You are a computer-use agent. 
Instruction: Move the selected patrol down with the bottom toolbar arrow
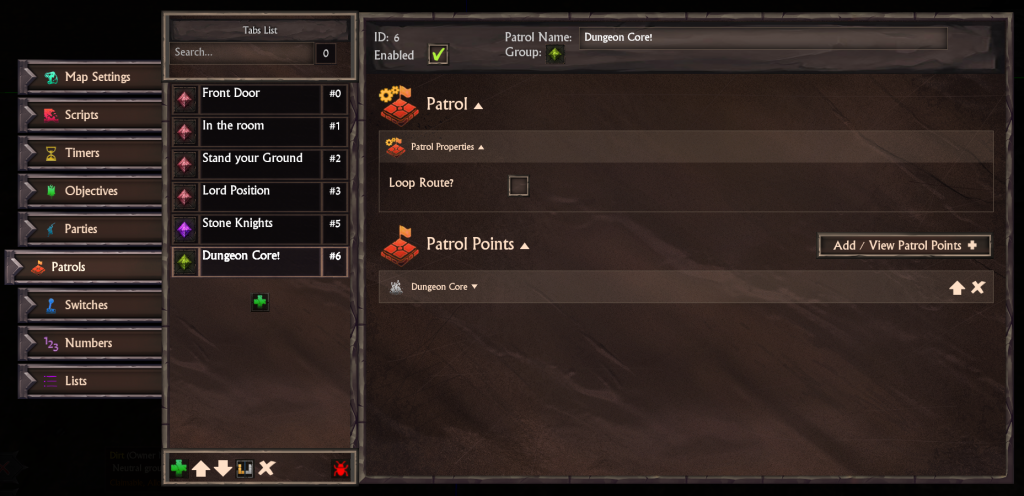(223, 468)
